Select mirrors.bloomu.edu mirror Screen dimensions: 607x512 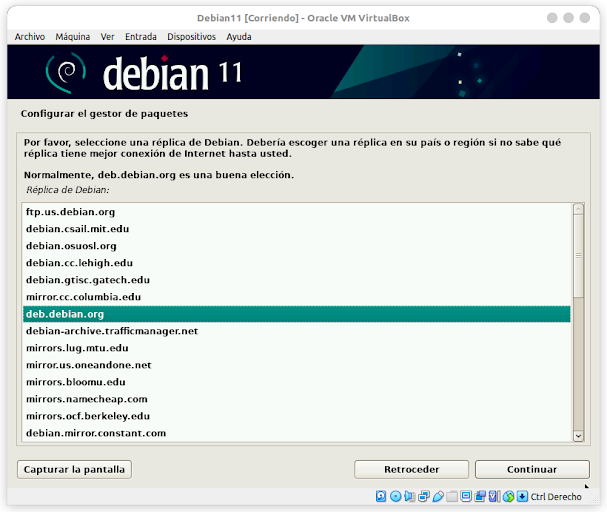(x=297, y=382)
